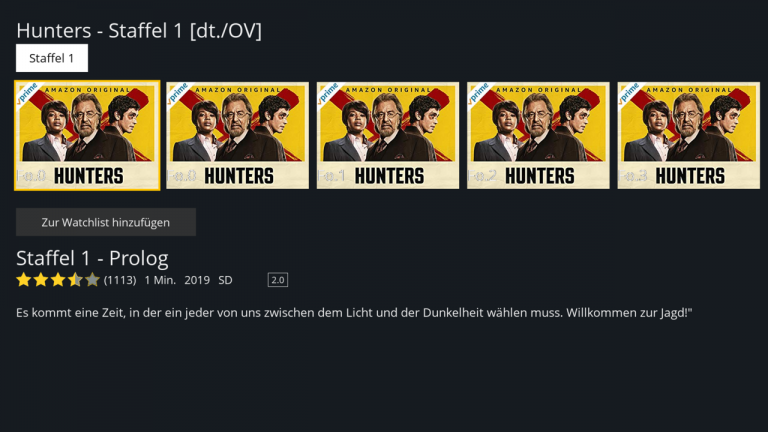The height and width of the screenshot is (432, 768).
Task: Open the Hunters thumbnail labeled Fo.3
Action: click(689, 135)
